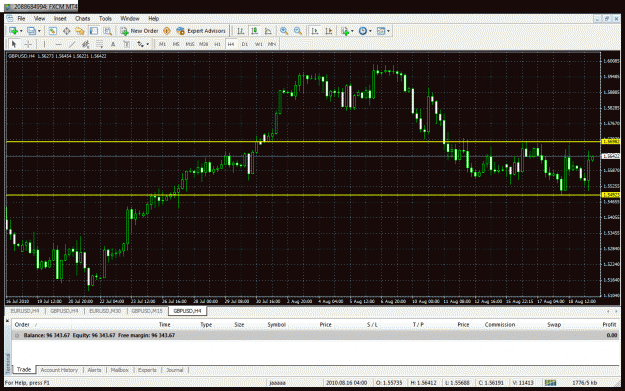Open the Arrows objects dropdown arrow

click(147, 44)
